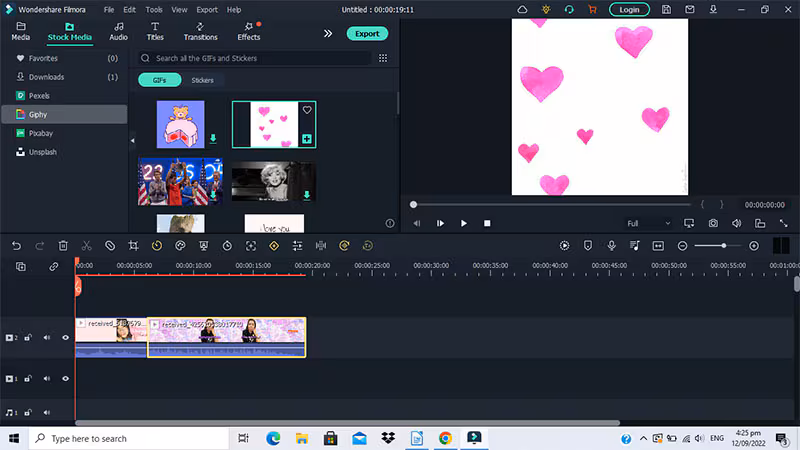The width and height of the screenshot is (800, 450).
Task: Open the duration timer icon
Action: point(227,246)
